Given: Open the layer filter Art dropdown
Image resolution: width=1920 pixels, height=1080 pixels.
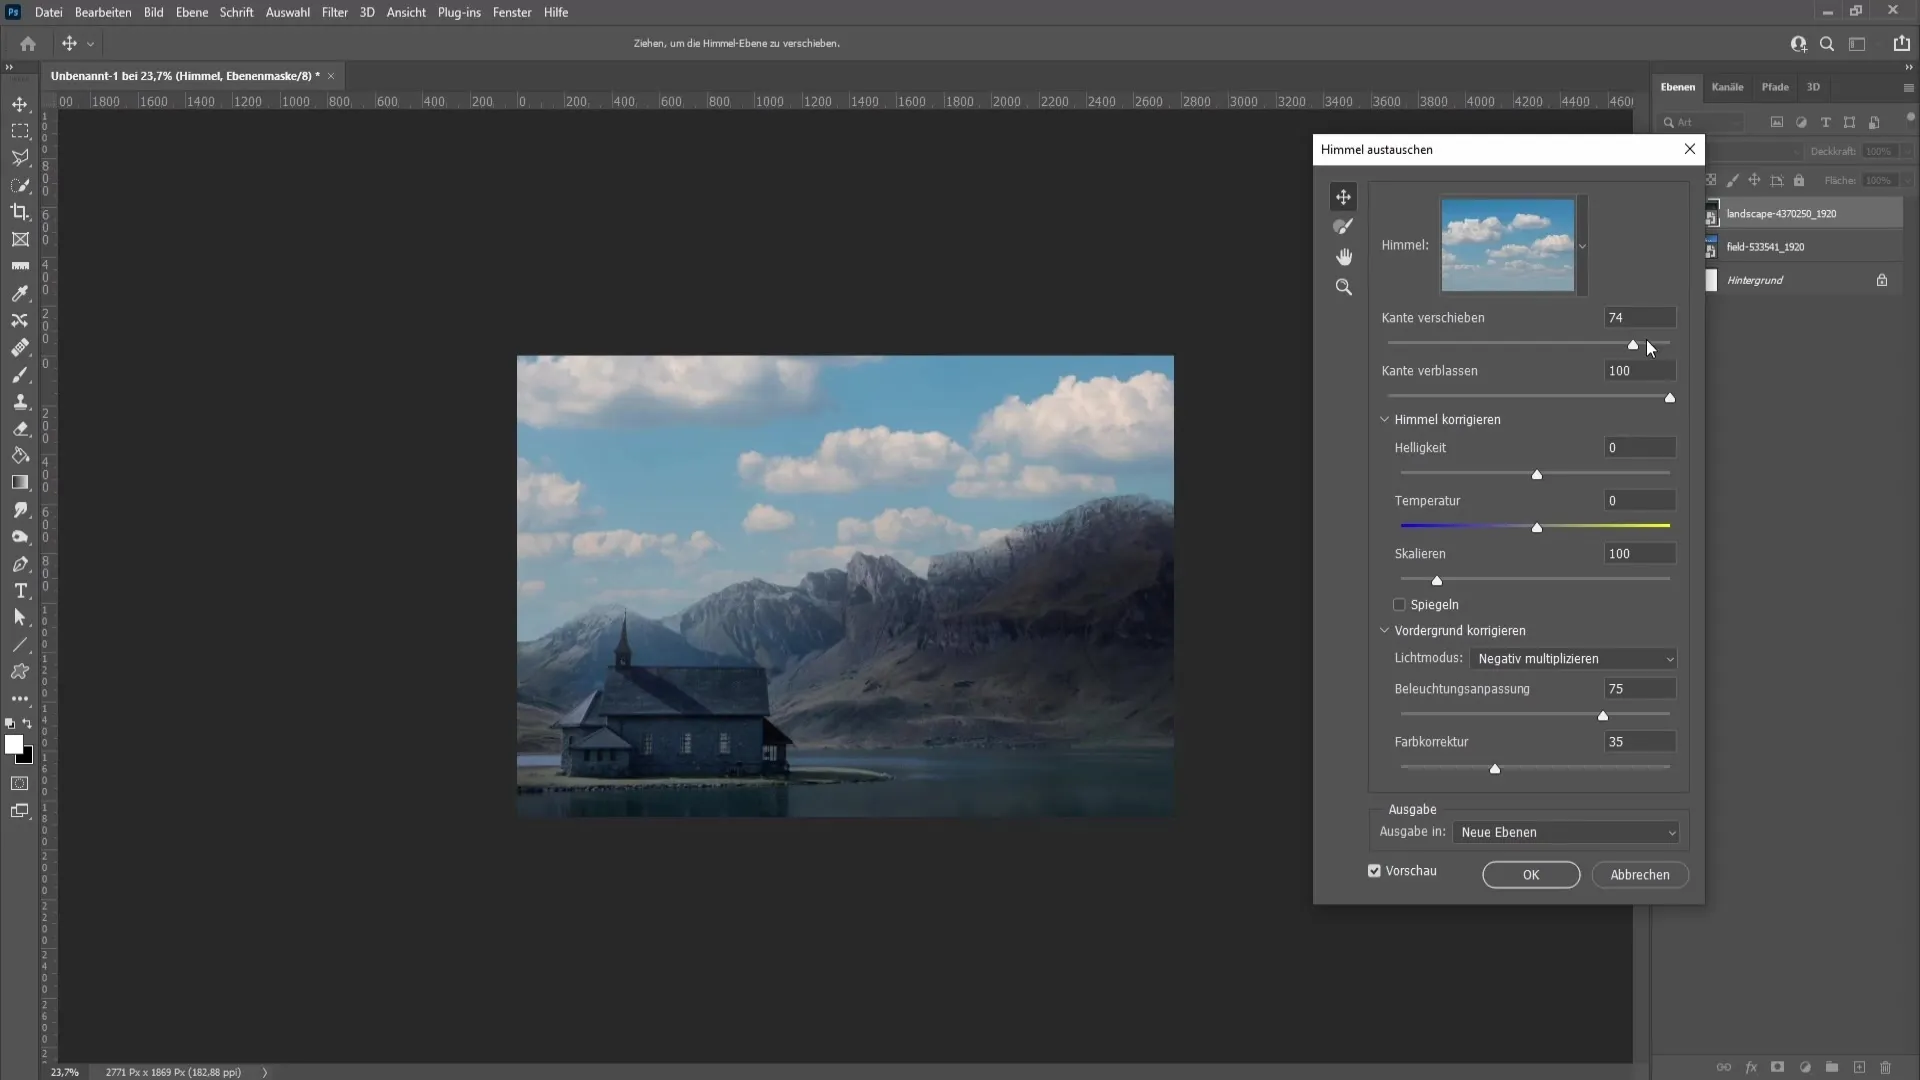Looking at the screenshot, I should point(1702,122).
